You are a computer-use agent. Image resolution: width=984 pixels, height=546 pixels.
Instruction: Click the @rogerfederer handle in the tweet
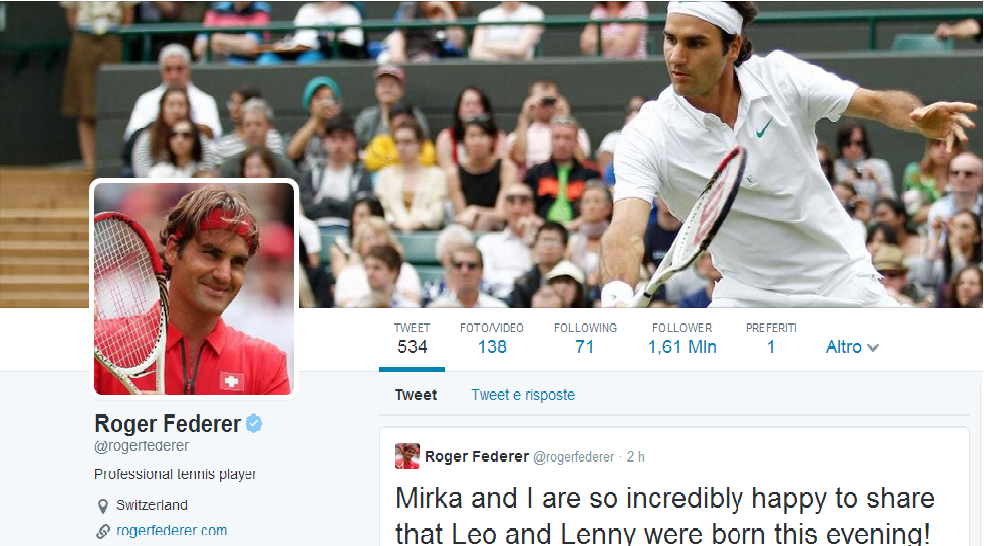[573, 458]
